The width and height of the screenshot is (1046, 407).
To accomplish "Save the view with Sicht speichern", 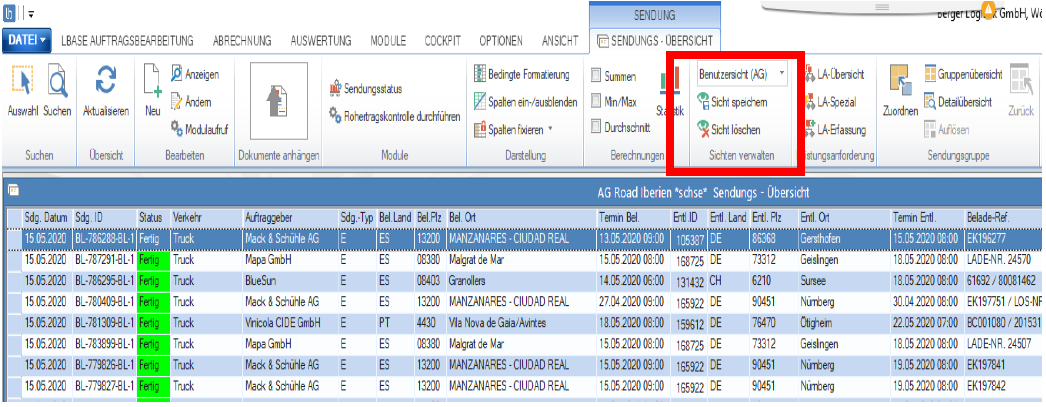I will pos(732,101).
